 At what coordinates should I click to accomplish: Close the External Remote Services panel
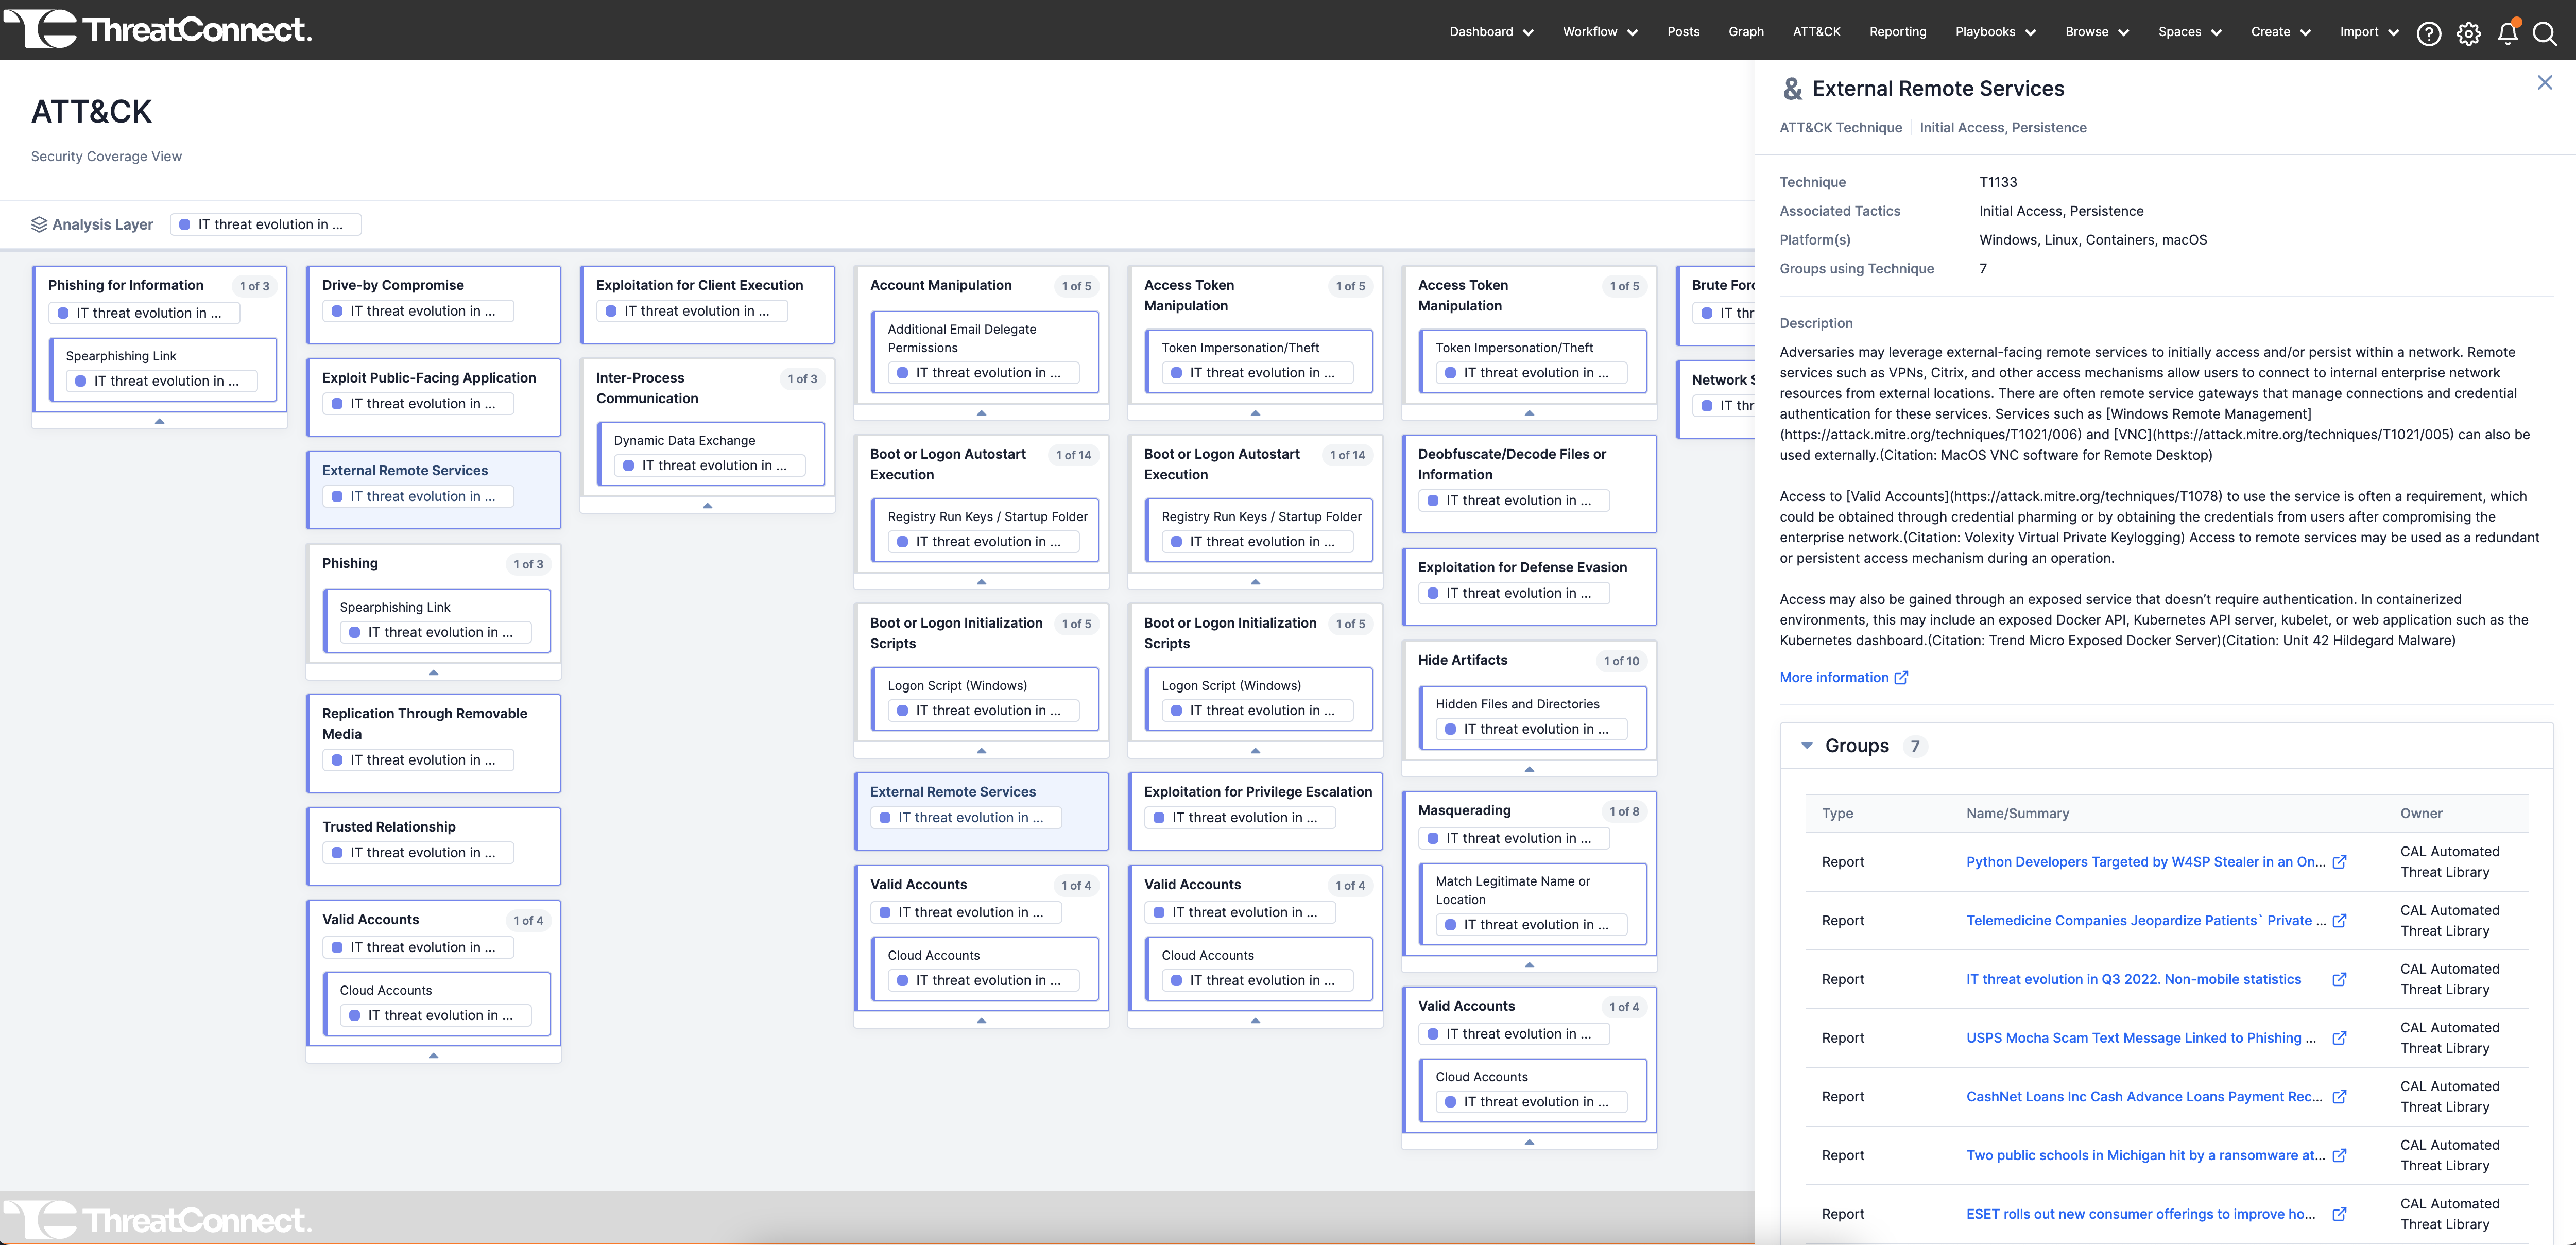tap(2544, 82)
